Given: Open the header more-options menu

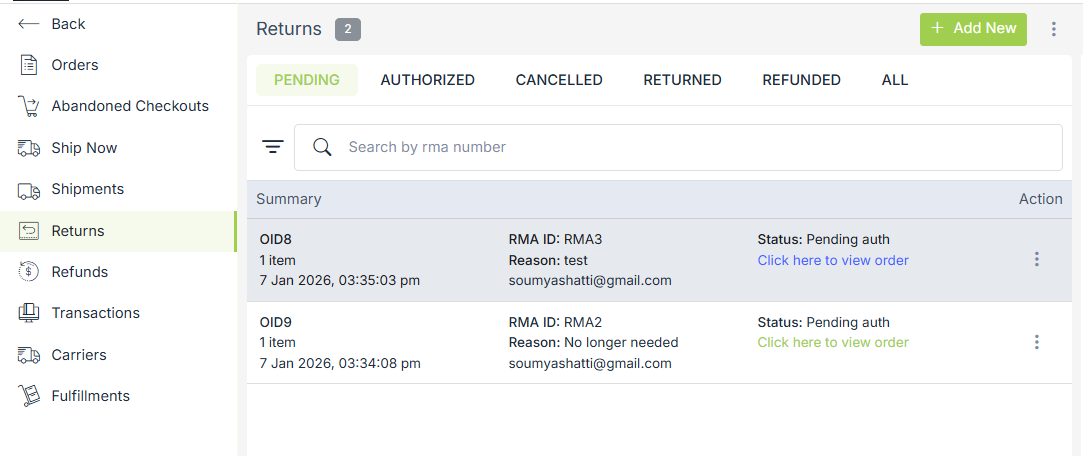Looking at the screenshot, I should tap(1053, 29).
